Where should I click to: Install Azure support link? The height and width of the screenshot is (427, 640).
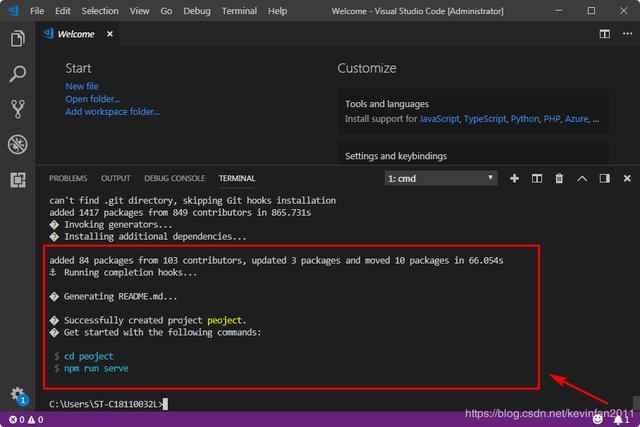click(x=577, y=119)
